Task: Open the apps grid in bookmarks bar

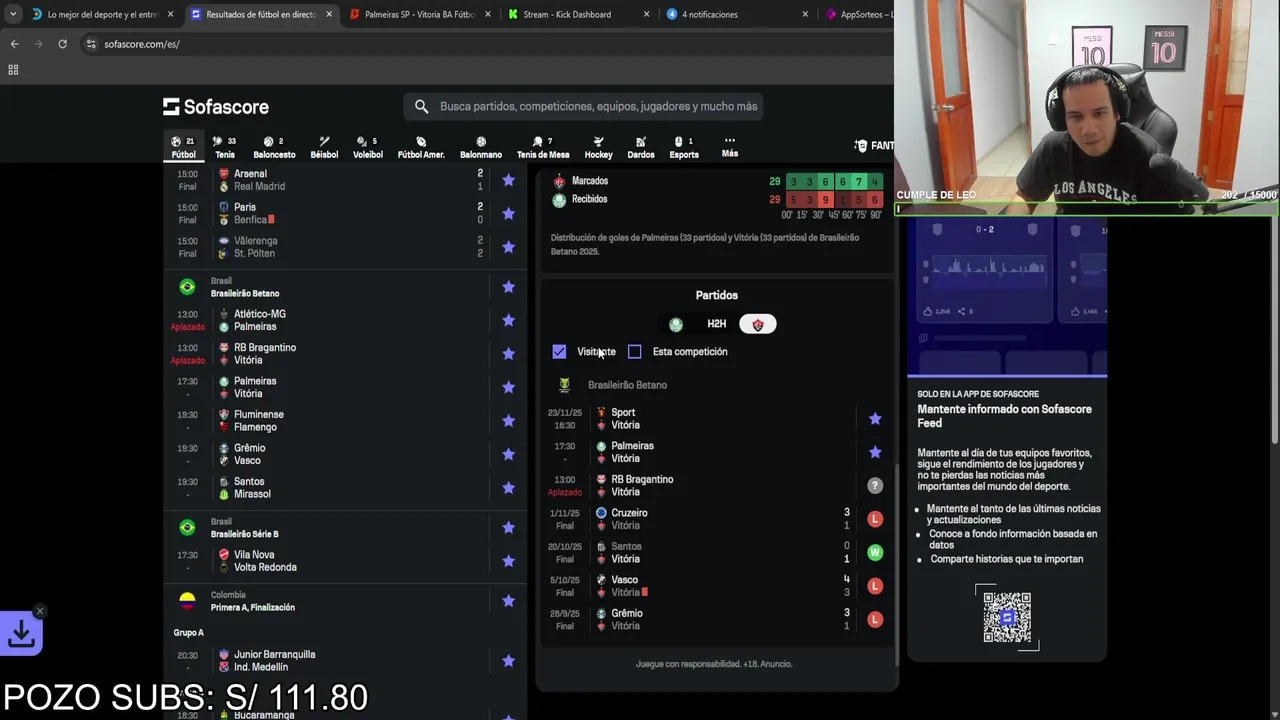Action: 13,70
